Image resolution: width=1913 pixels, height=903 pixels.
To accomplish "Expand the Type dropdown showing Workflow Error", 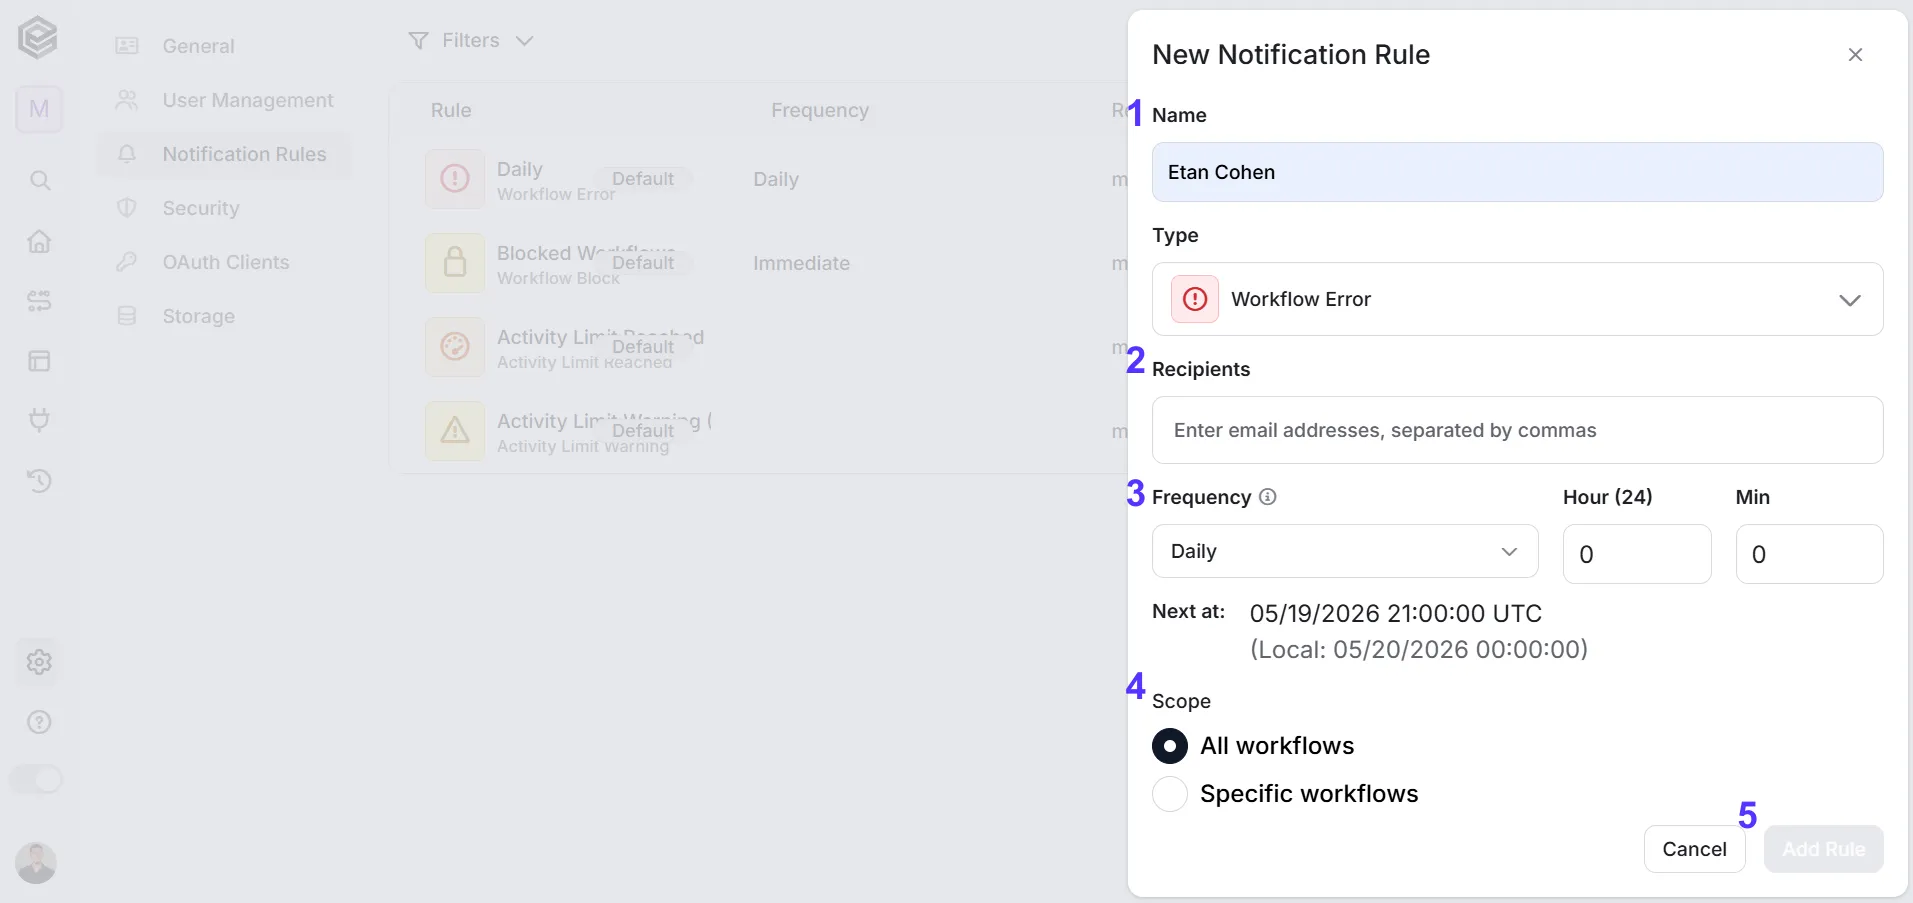I will (1517, 299).
